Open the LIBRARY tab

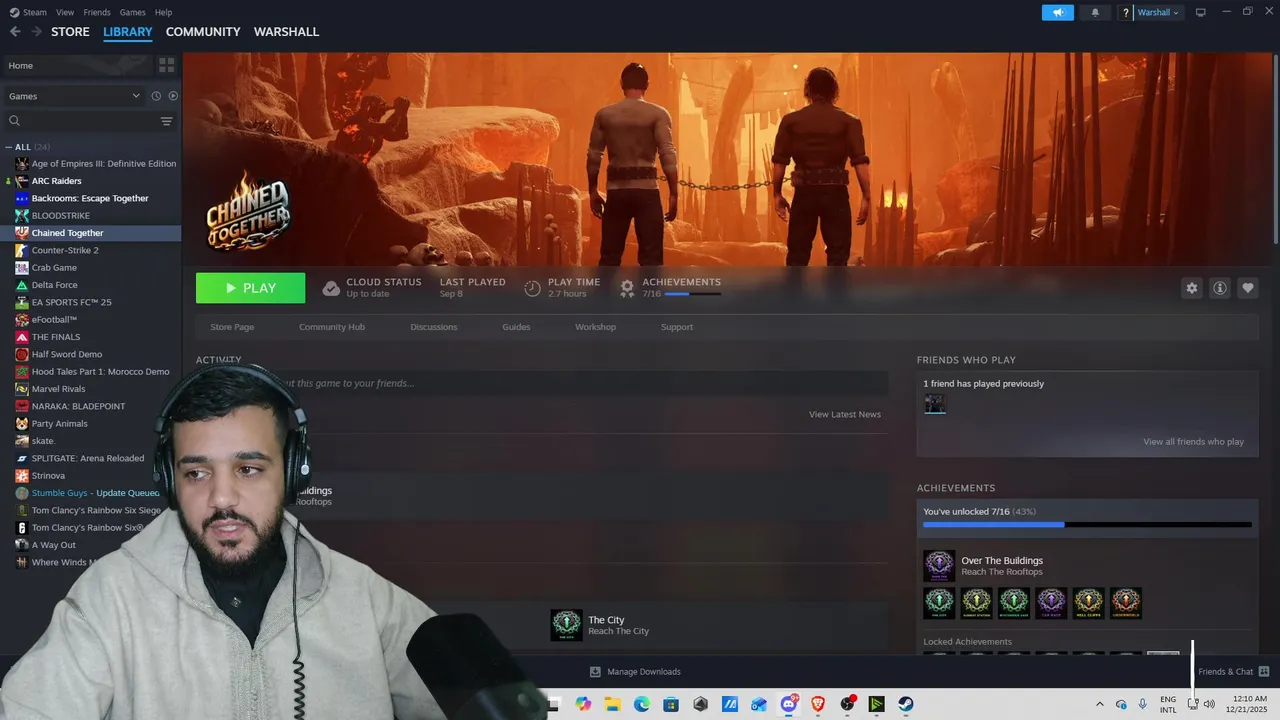coord(128,32)
